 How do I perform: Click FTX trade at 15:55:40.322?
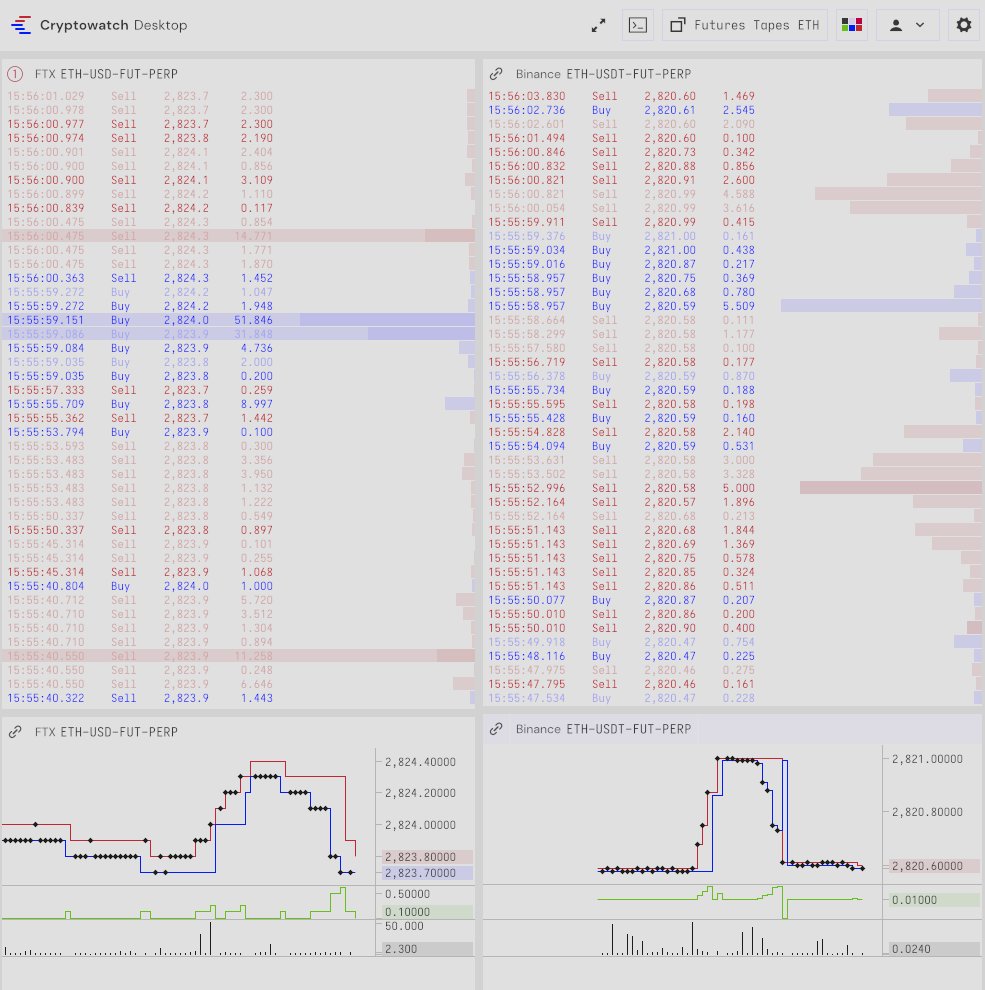coord(239,698)
